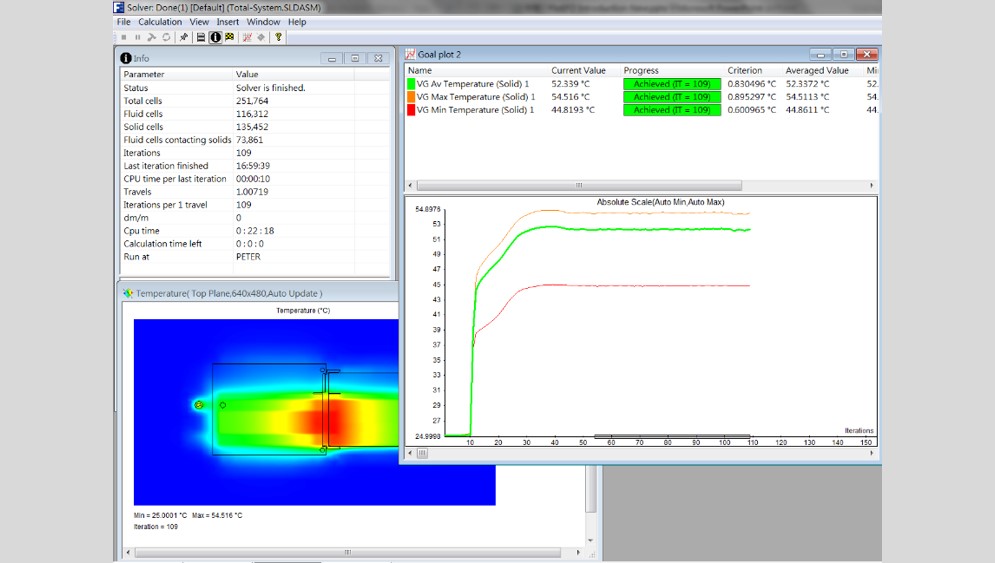Click current value 52.339 °C
Image resolution: width=995 pixels, height=563 pixels.
570,84
